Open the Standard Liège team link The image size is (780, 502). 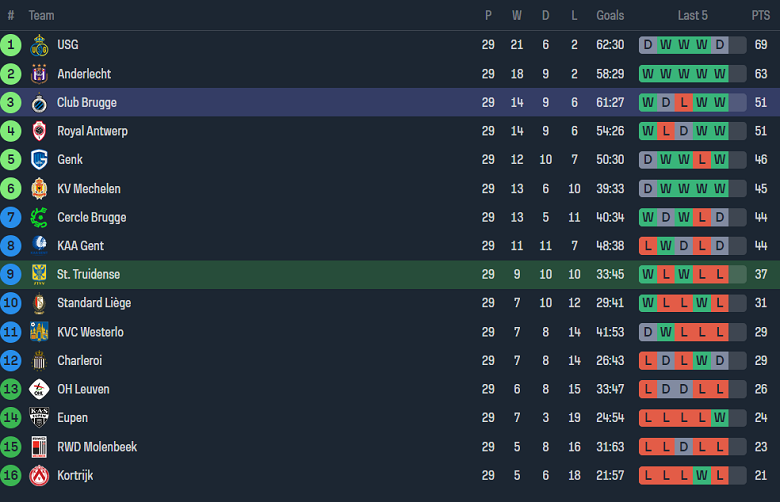point(94,303)
